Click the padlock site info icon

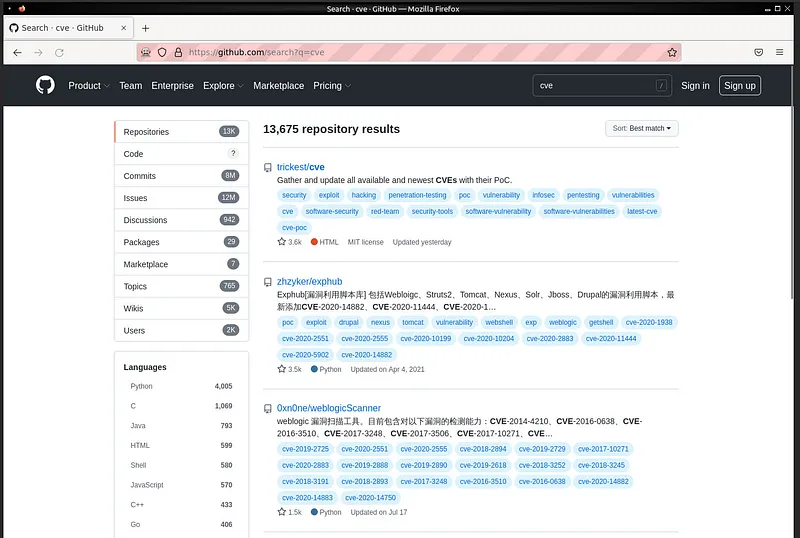coord(178,52)
